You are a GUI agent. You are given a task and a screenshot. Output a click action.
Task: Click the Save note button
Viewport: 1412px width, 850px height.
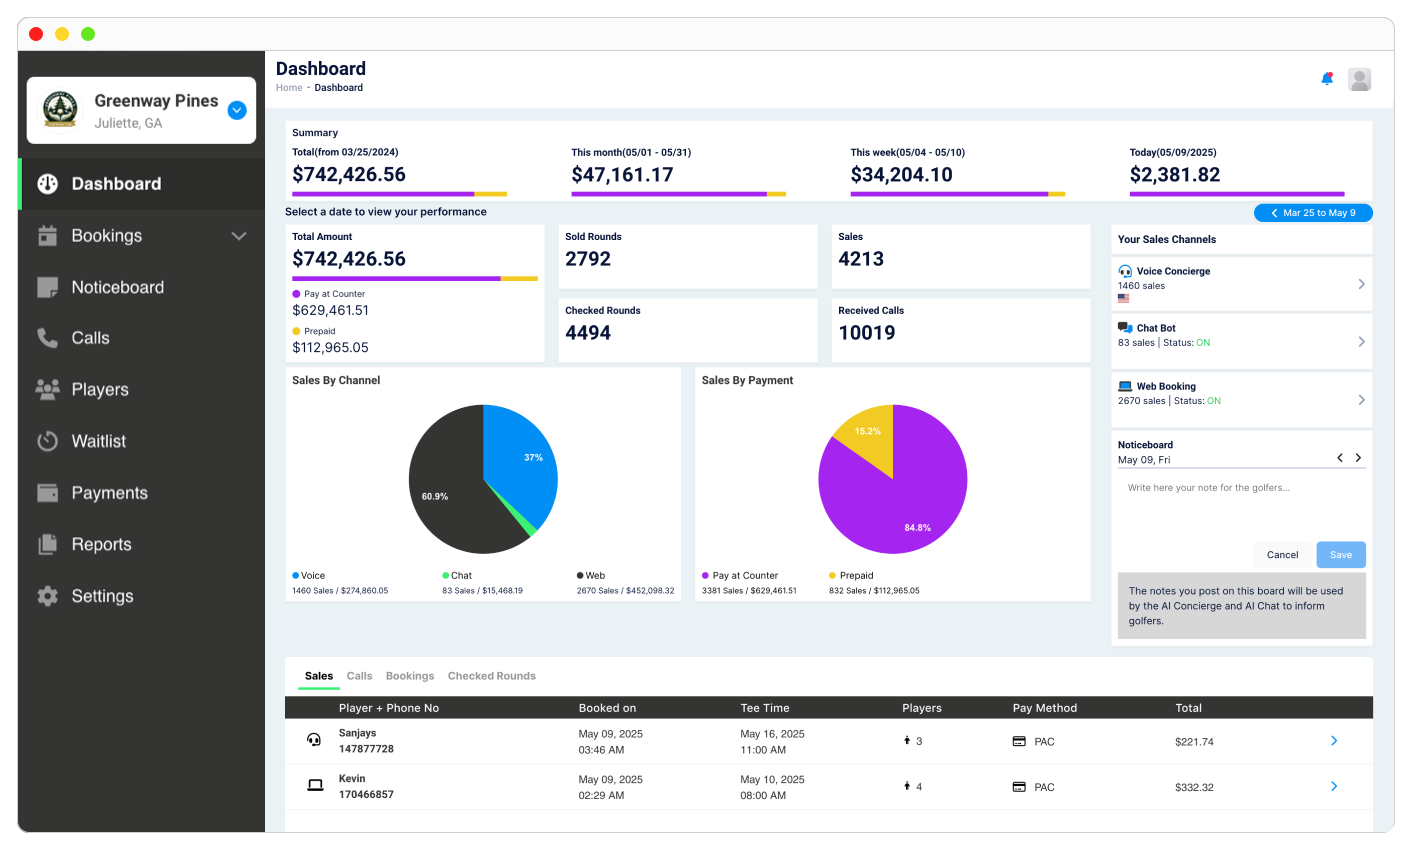coord(1340,555)
